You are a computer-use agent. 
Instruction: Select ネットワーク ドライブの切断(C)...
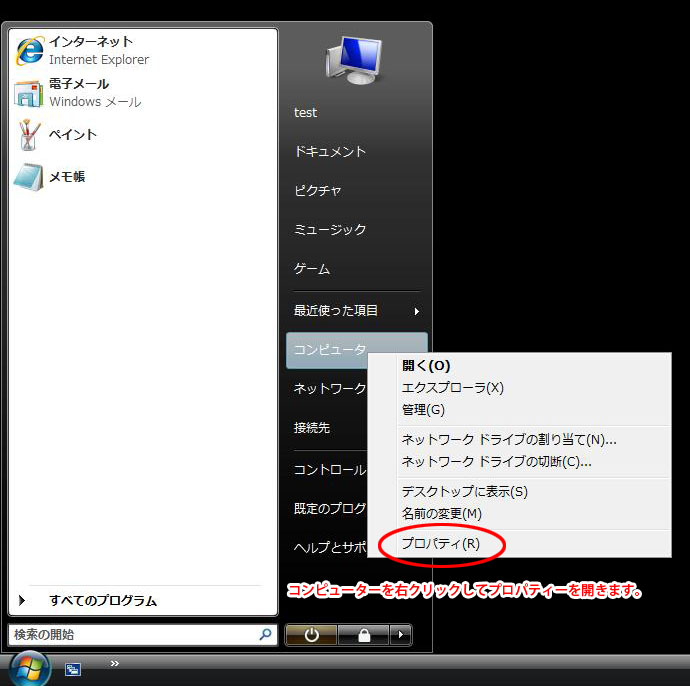pos(519,461)
